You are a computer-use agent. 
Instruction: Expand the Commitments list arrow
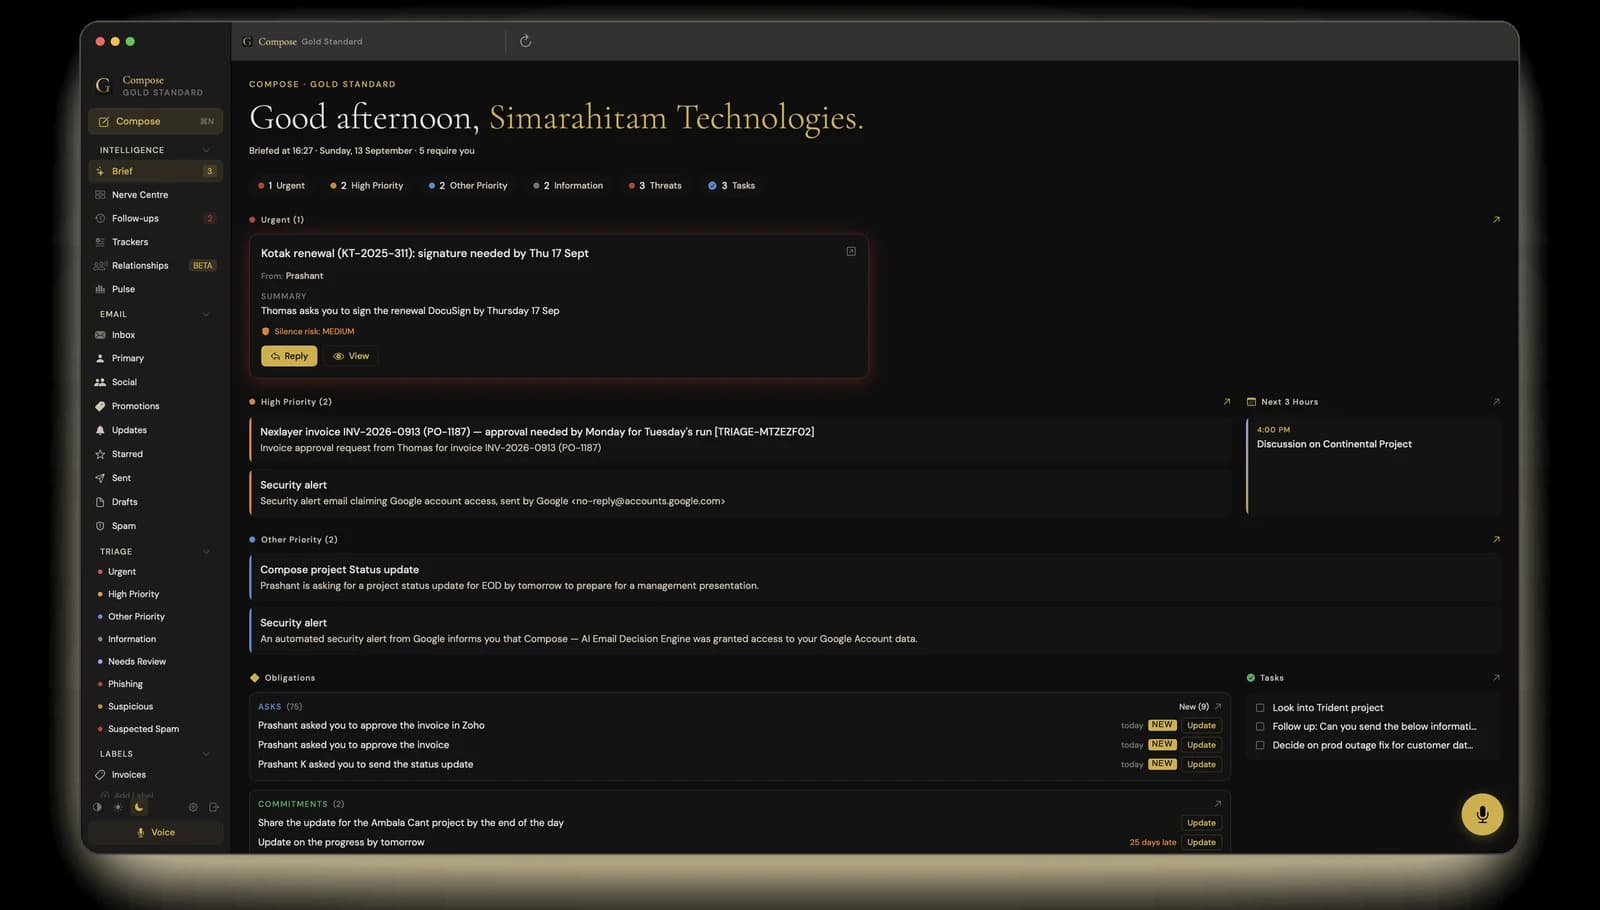[x=1217, y=804]
